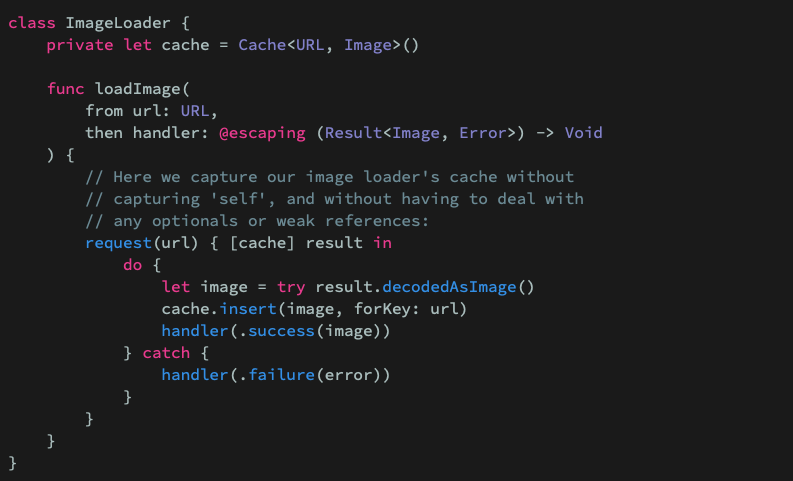Click the Void return type

pos(583,133)
